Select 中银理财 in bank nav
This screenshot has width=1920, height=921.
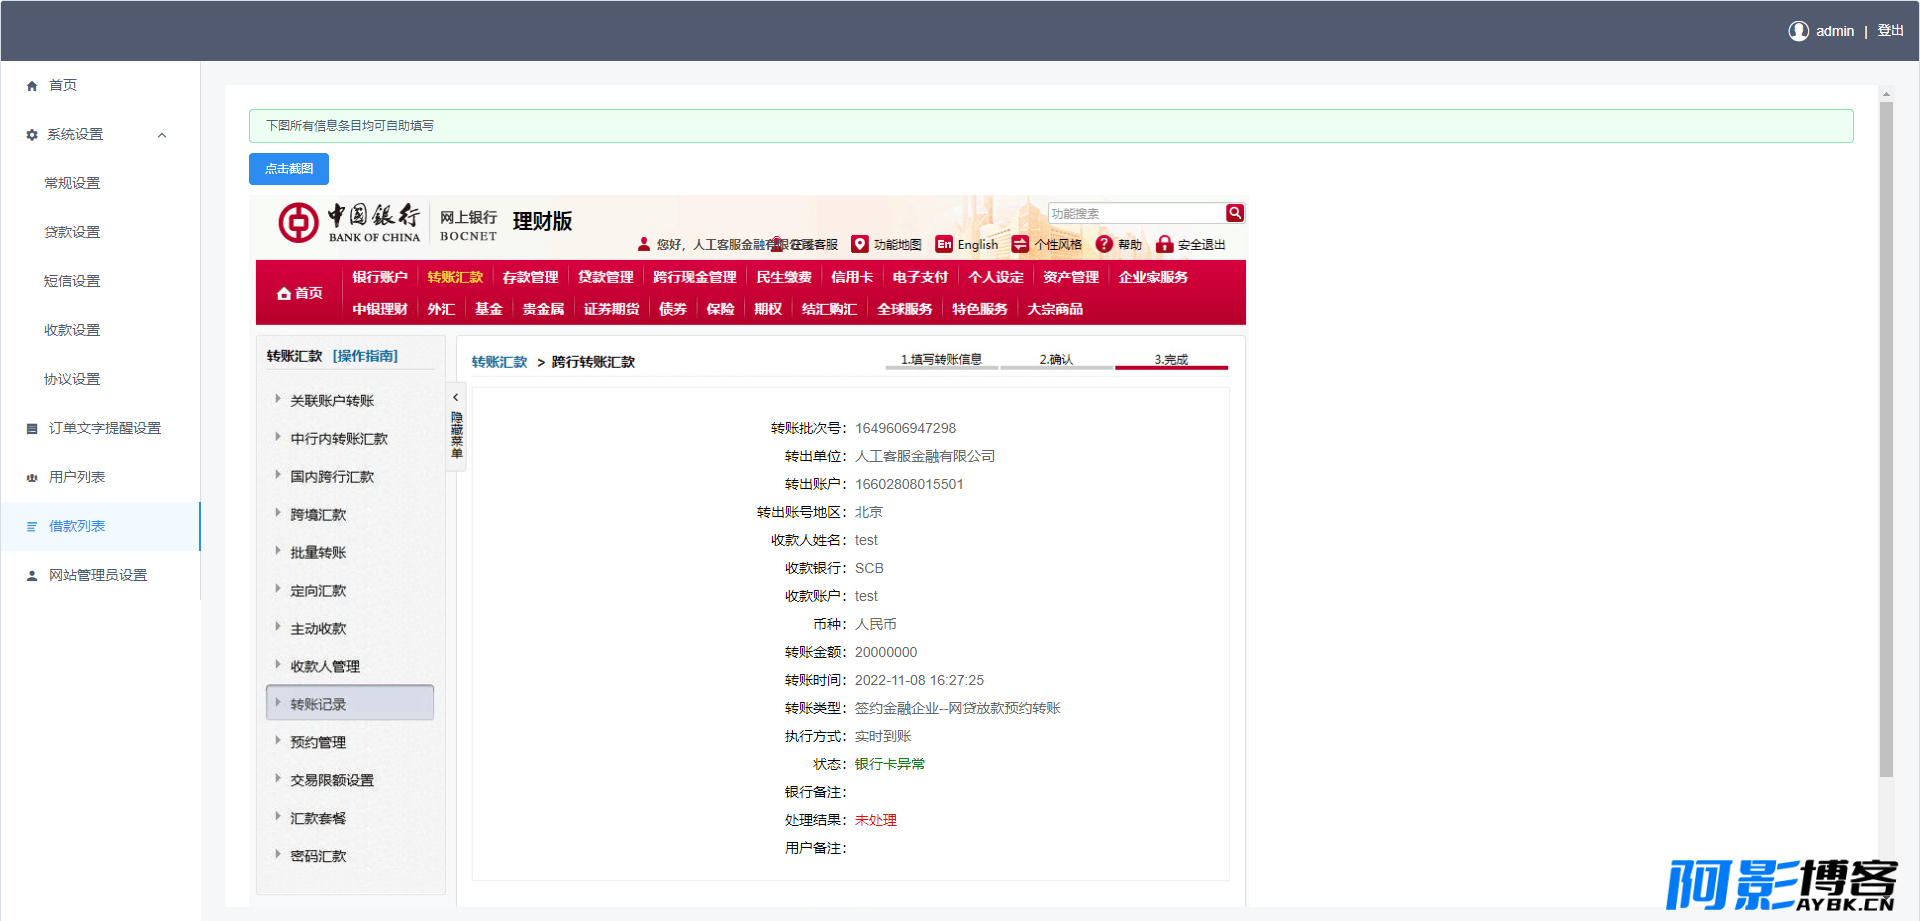point(380,309)
